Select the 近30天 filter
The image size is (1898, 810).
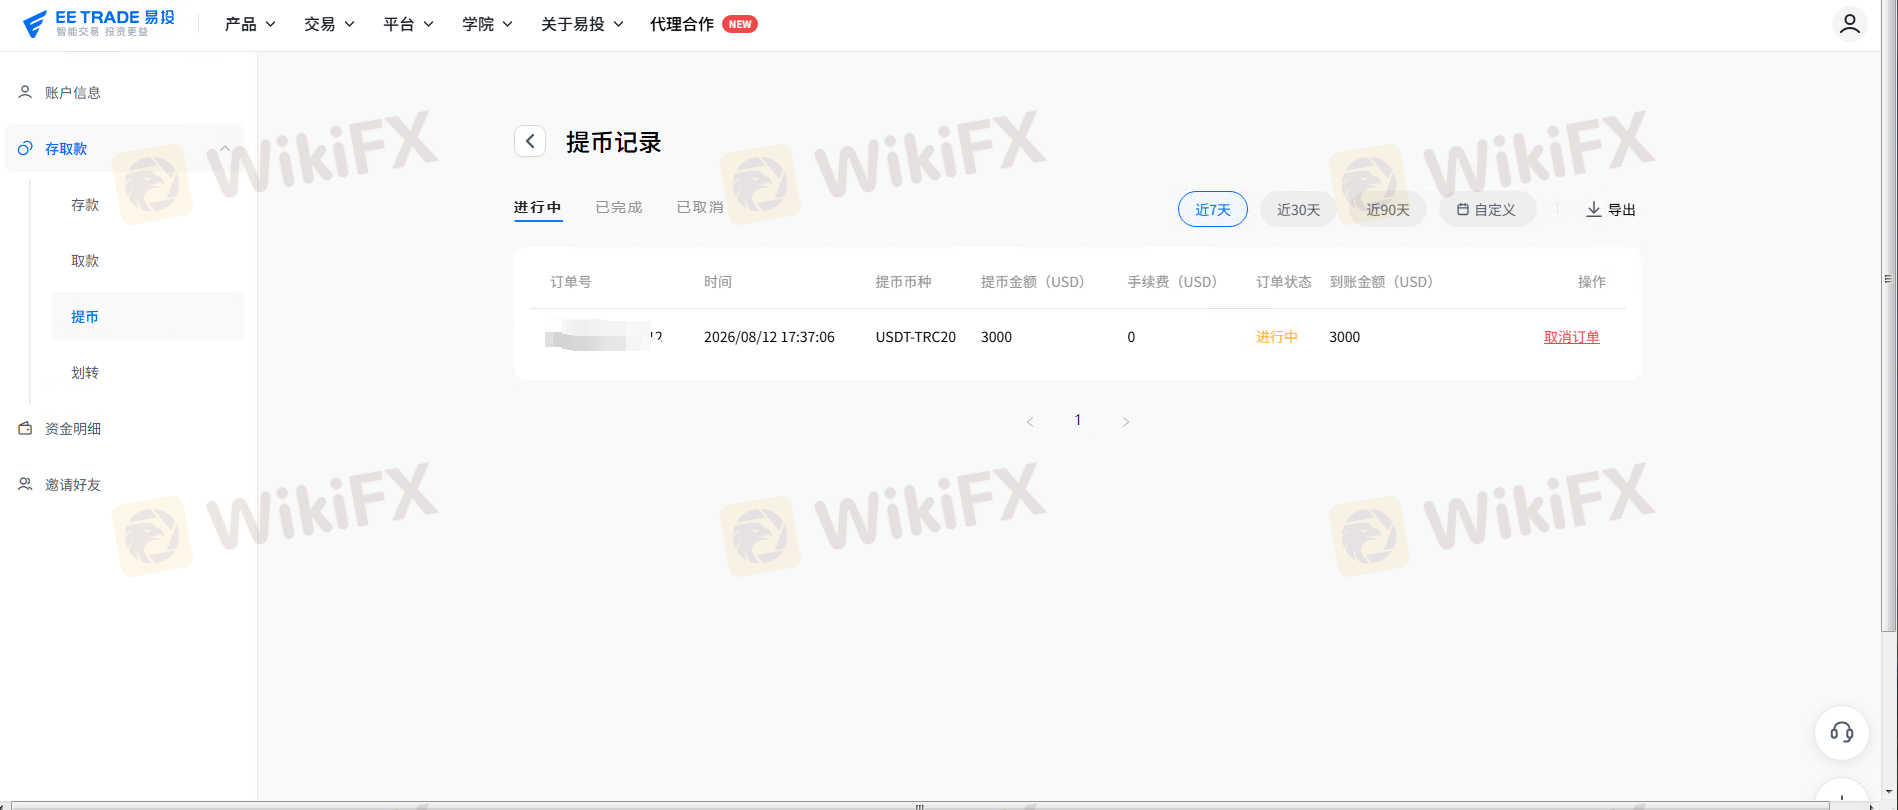(x=1298, y=209)
